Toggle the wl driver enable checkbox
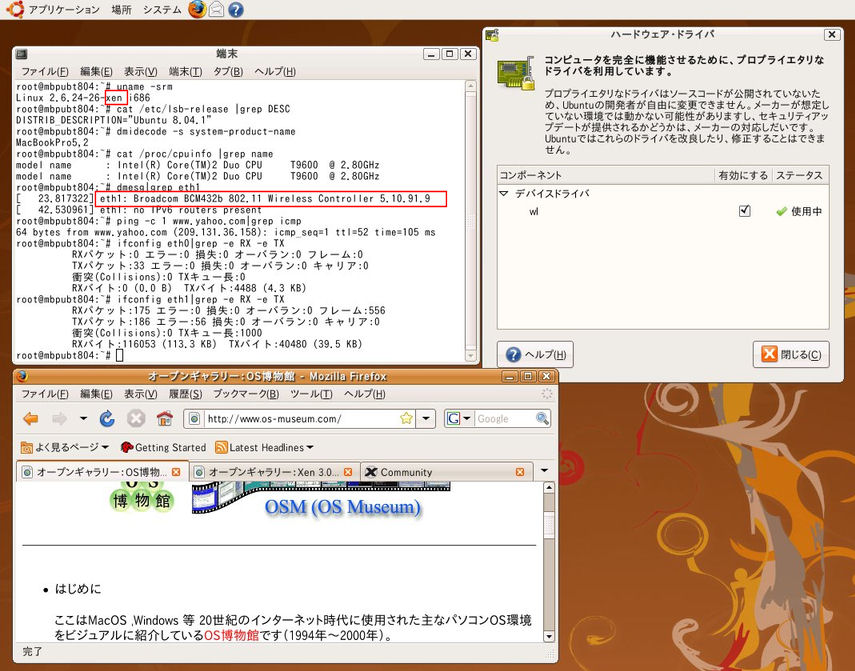The width and height of the screenshot is (855, 671). click(744, 211)
